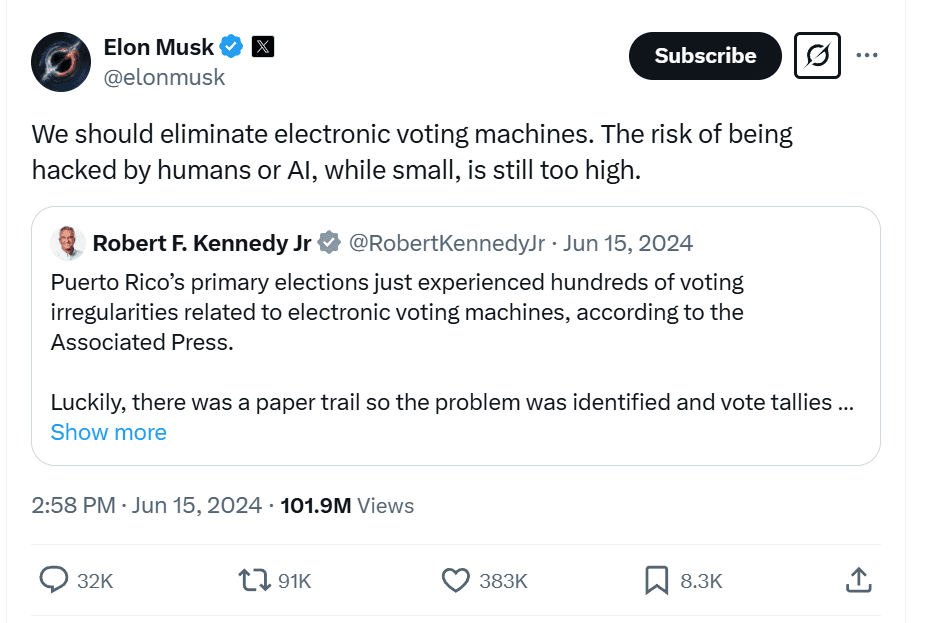This screenshot has height=623, width=936.
Task: Open the quoted tweet's Jun 15, 2024 date
Action: [628, 243]
